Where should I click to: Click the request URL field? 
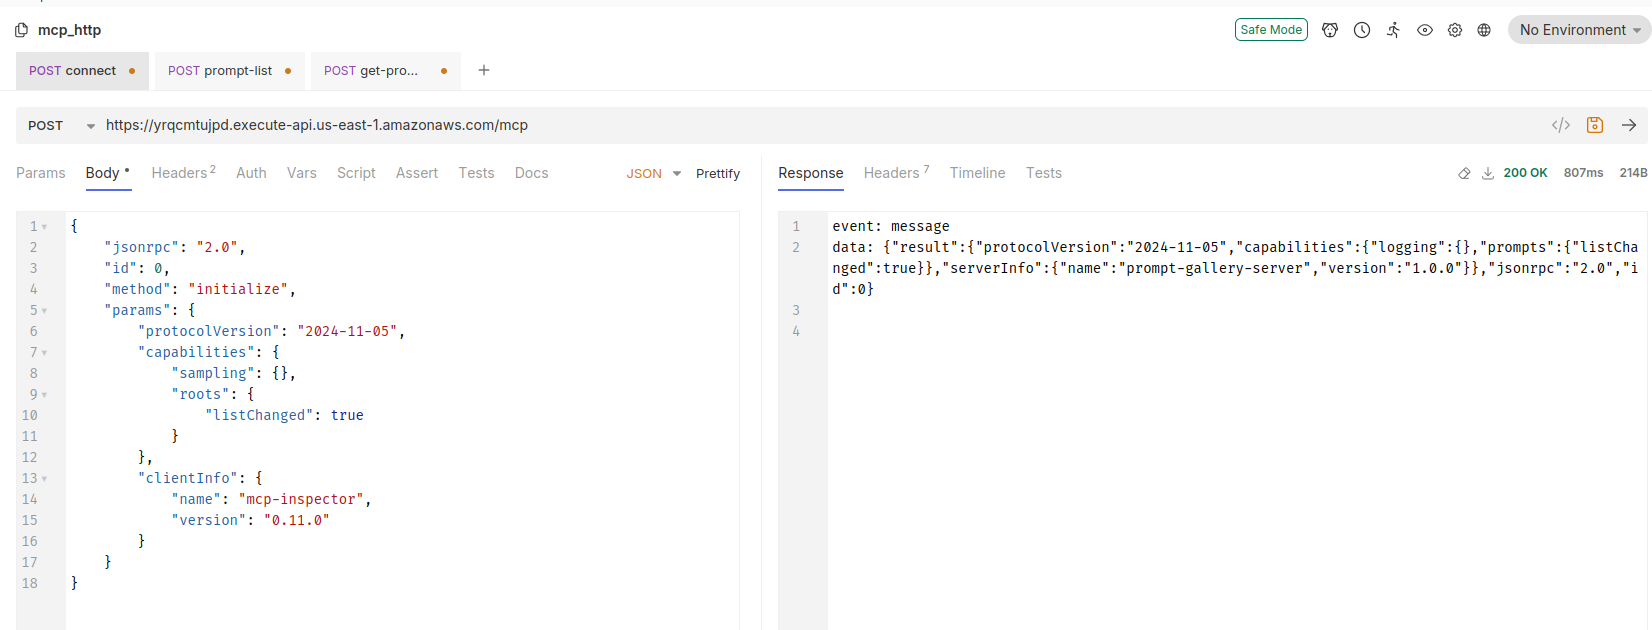click(820, 125)
